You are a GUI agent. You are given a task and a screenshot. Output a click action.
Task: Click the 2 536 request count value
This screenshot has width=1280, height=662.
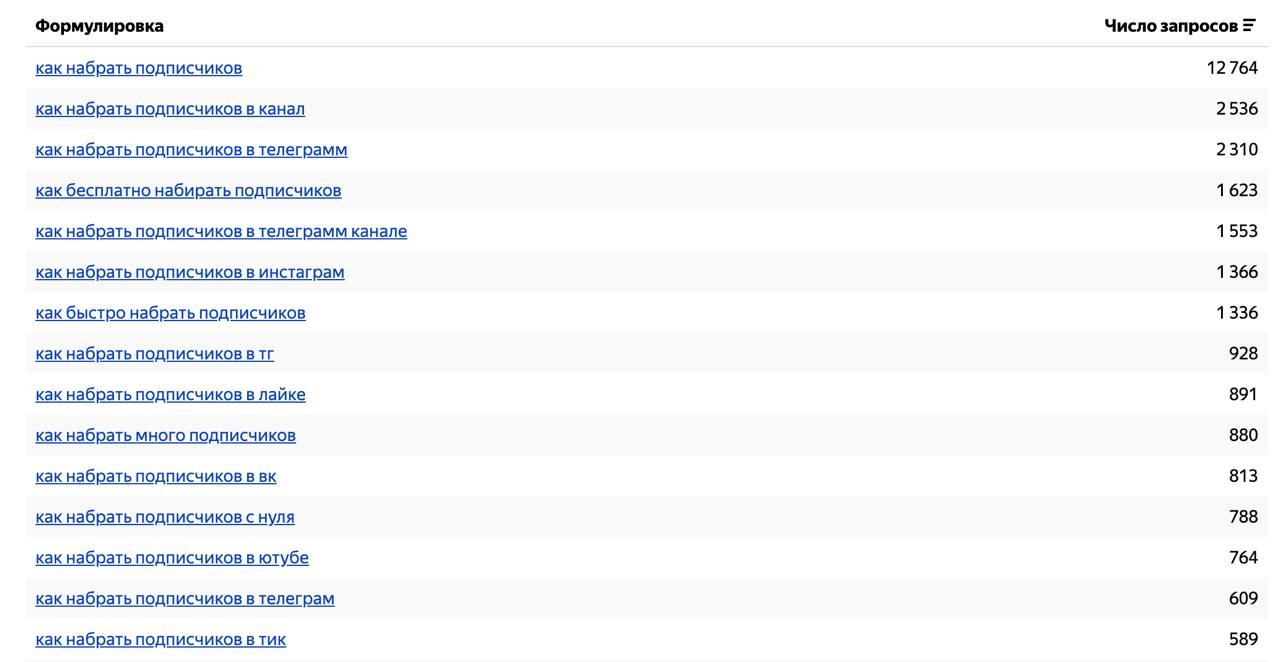(x=1237, y=109)
